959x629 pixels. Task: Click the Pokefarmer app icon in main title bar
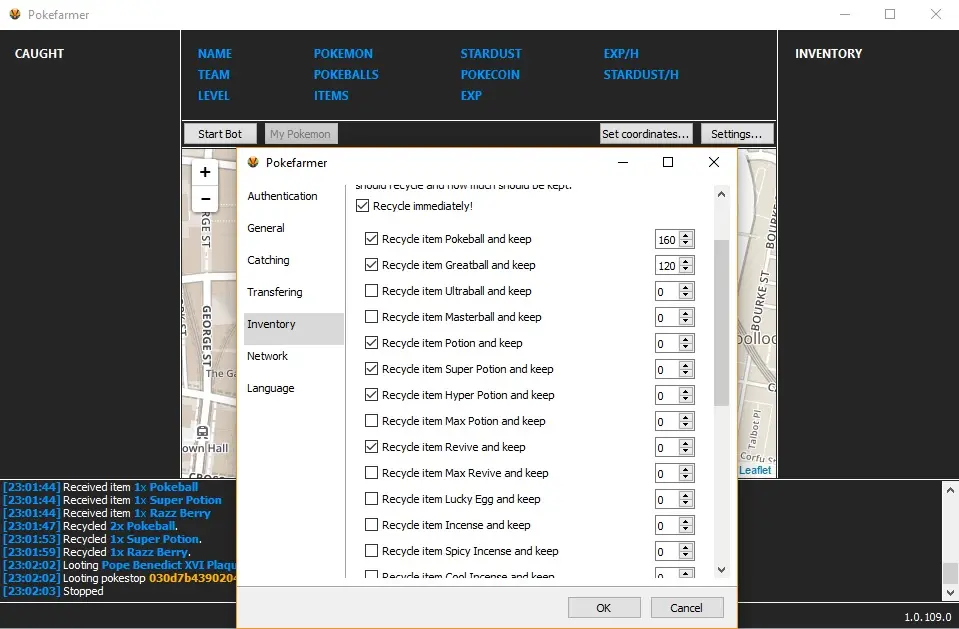(15, 14)
